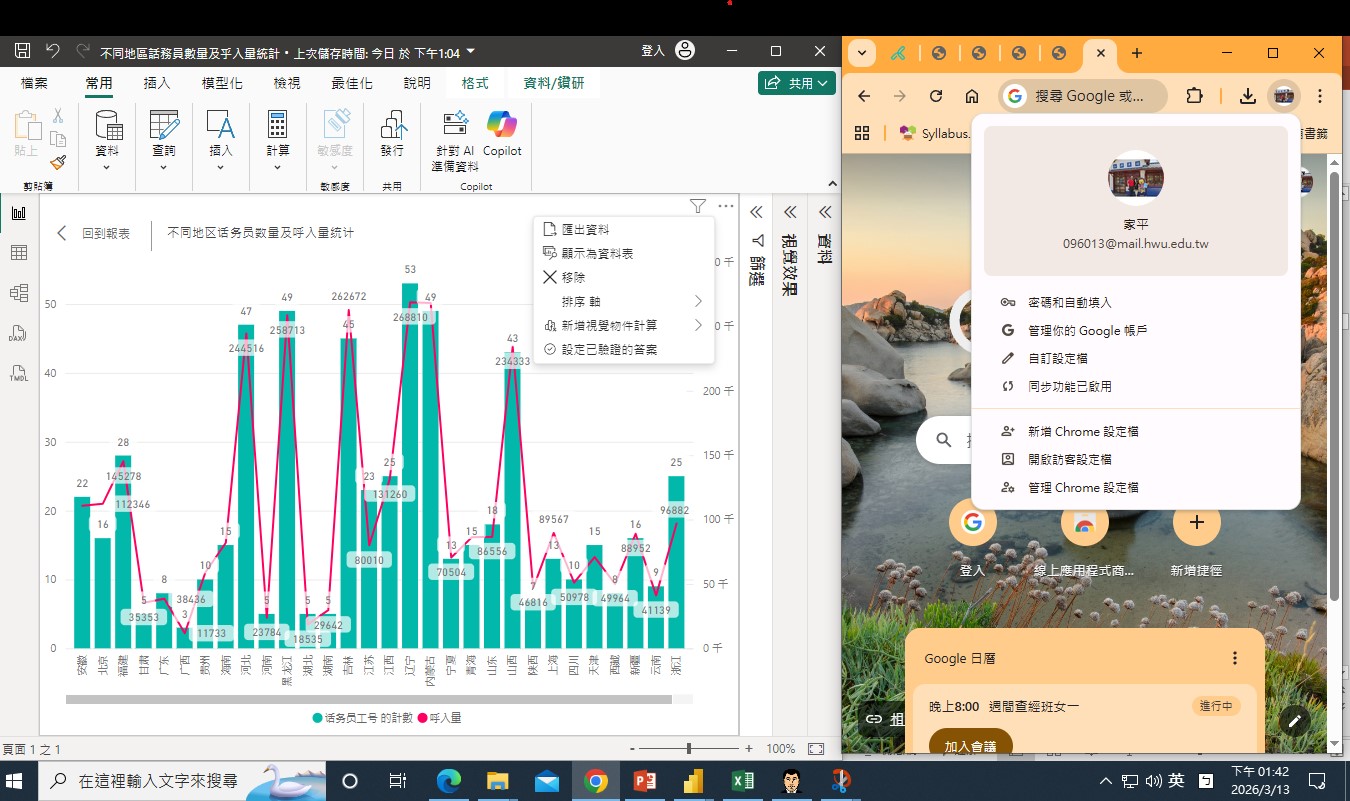Click the Copilot icon in ribbon

502,127
